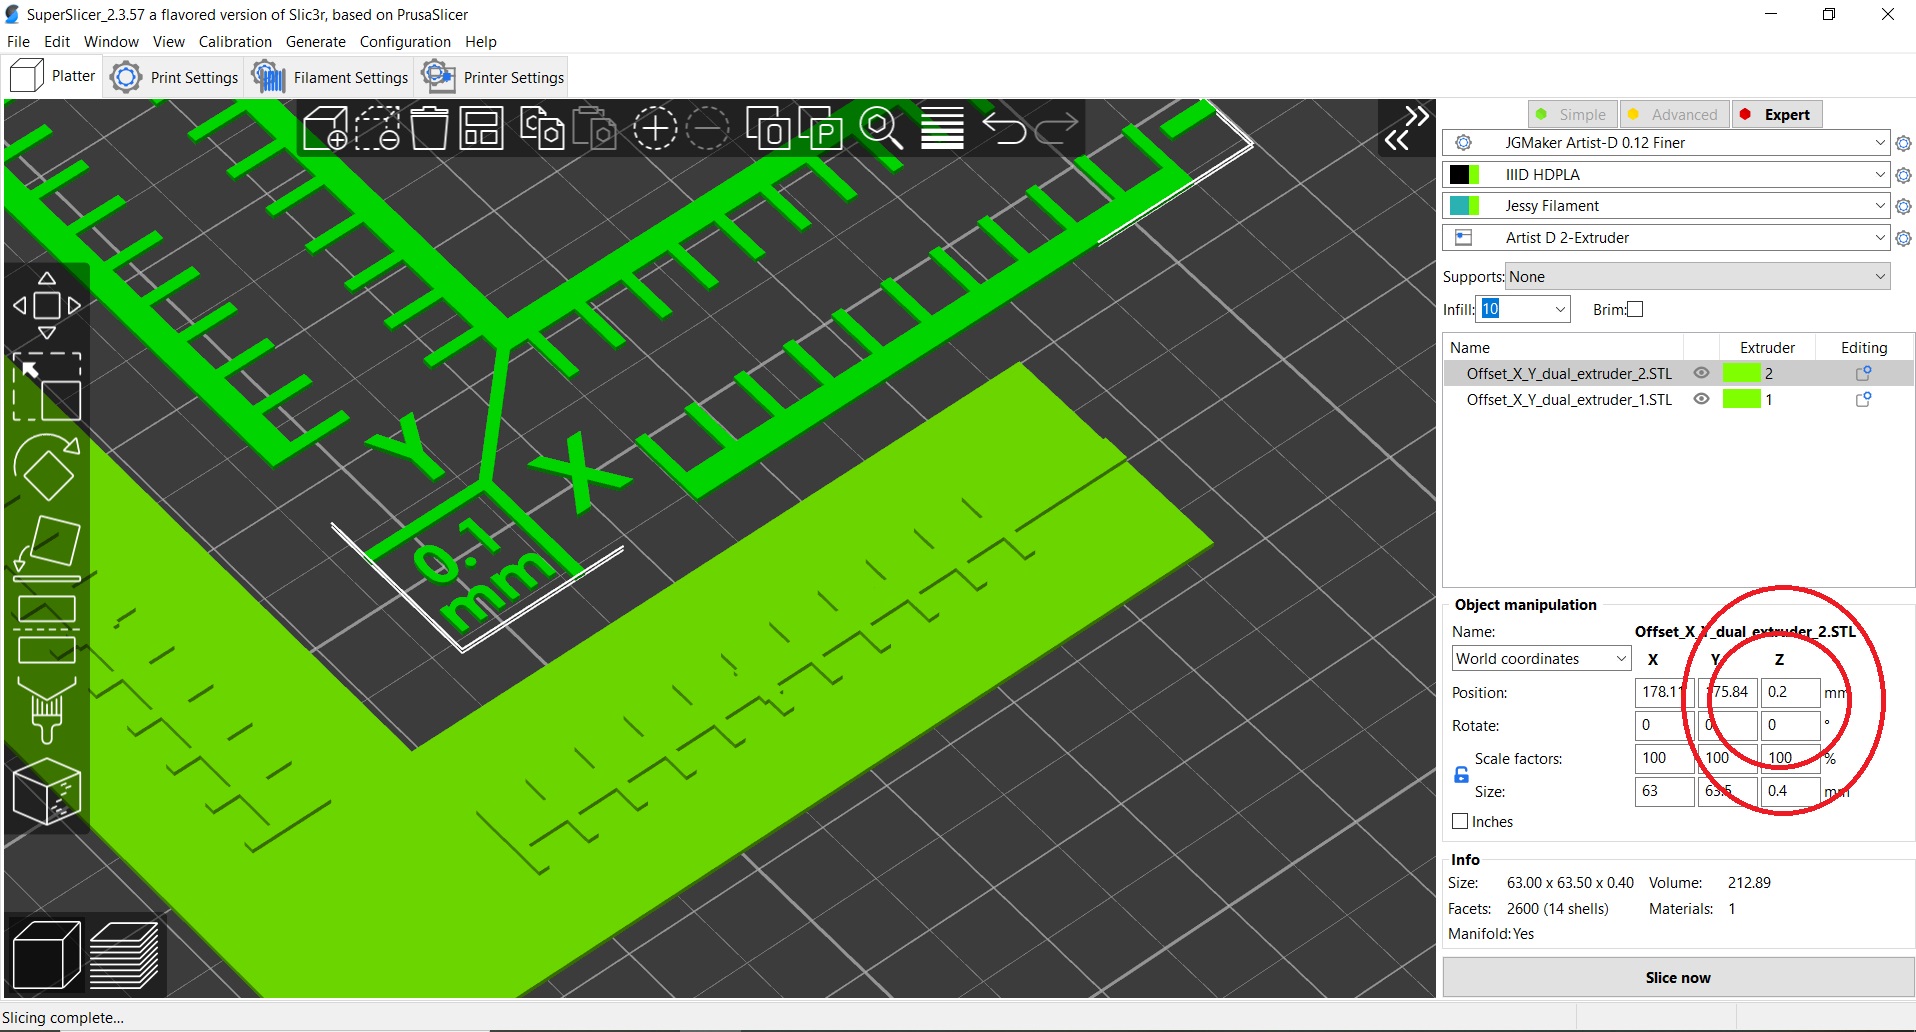Arrange objects on the platter
Image resolution: width=1916 pixels, height=1032 pixels.
[481, 128]
